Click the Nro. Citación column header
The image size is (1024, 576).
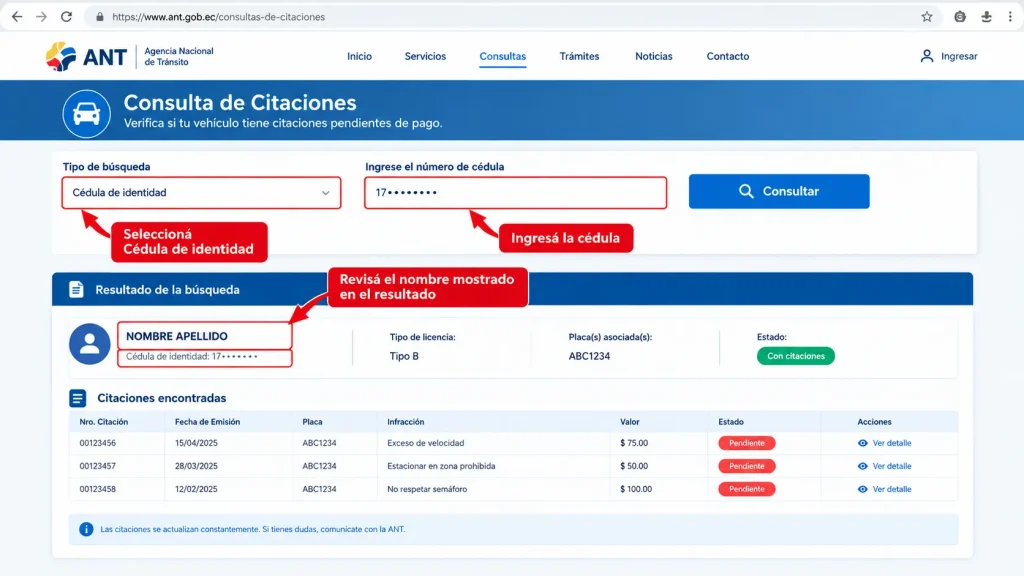(104, 422)
